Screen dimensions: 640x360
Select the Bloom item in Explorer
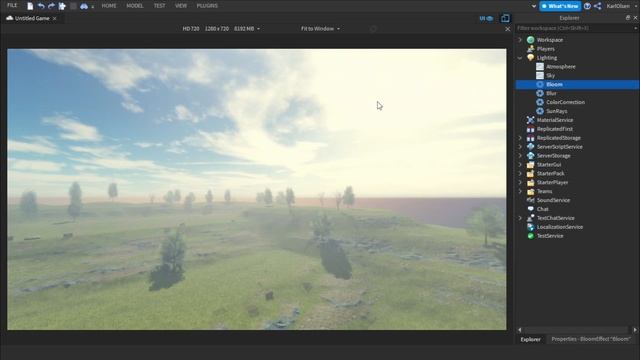coord(578,84)
